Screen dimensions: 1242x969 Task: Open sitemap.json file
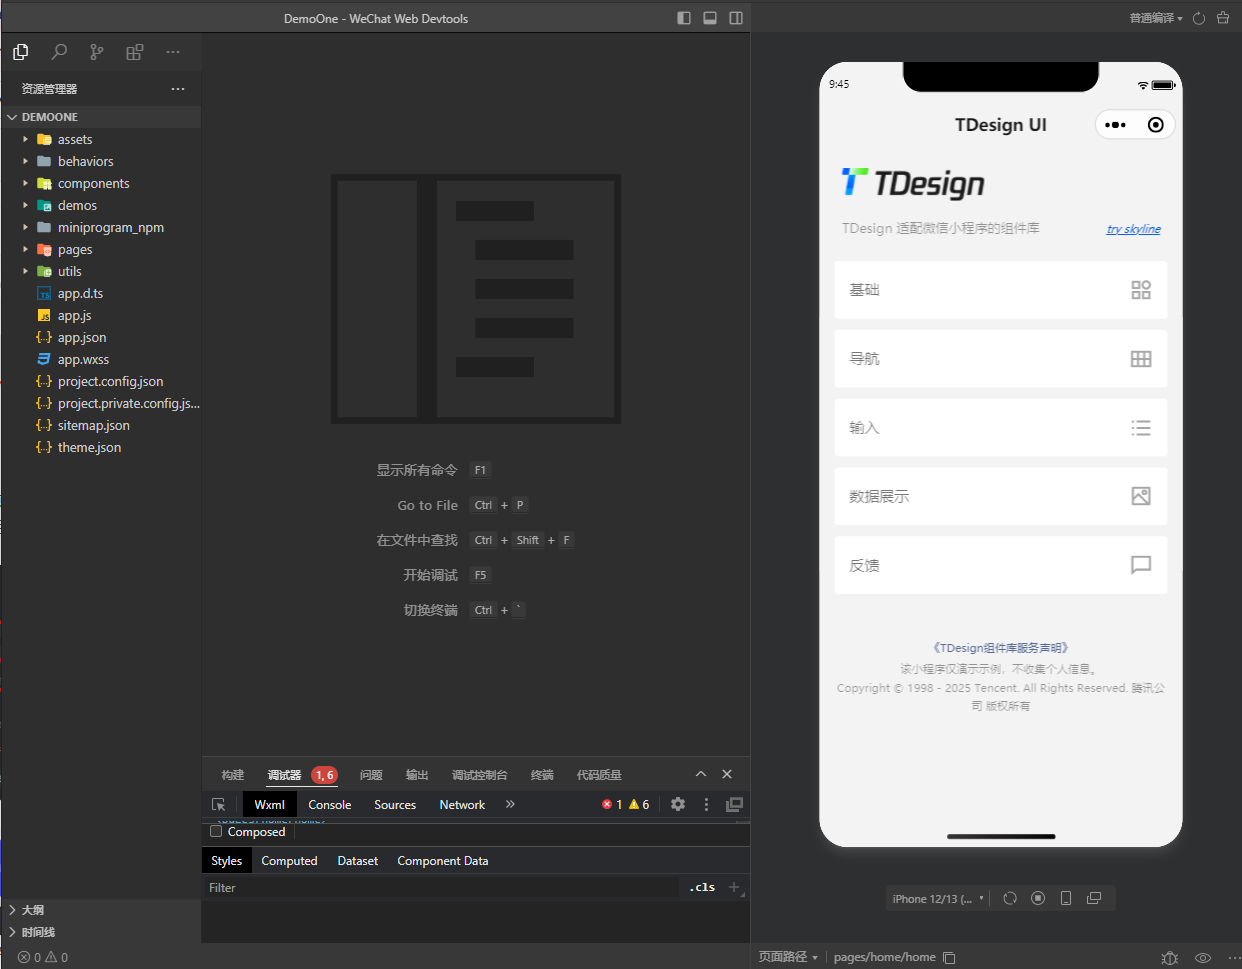coord(100,425)
